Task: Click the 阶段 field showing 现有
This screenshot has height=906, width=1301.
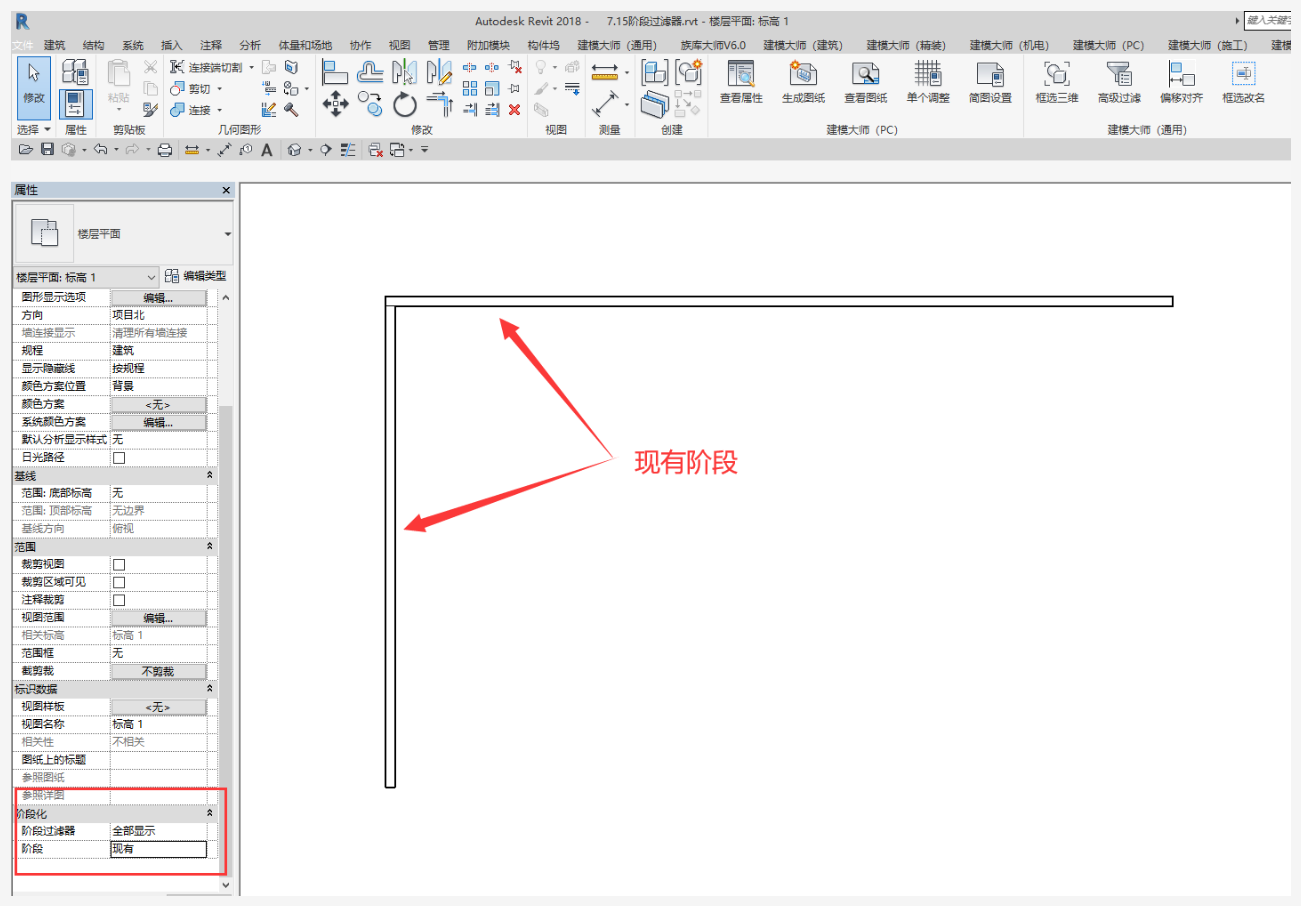Action: point(158,849)
